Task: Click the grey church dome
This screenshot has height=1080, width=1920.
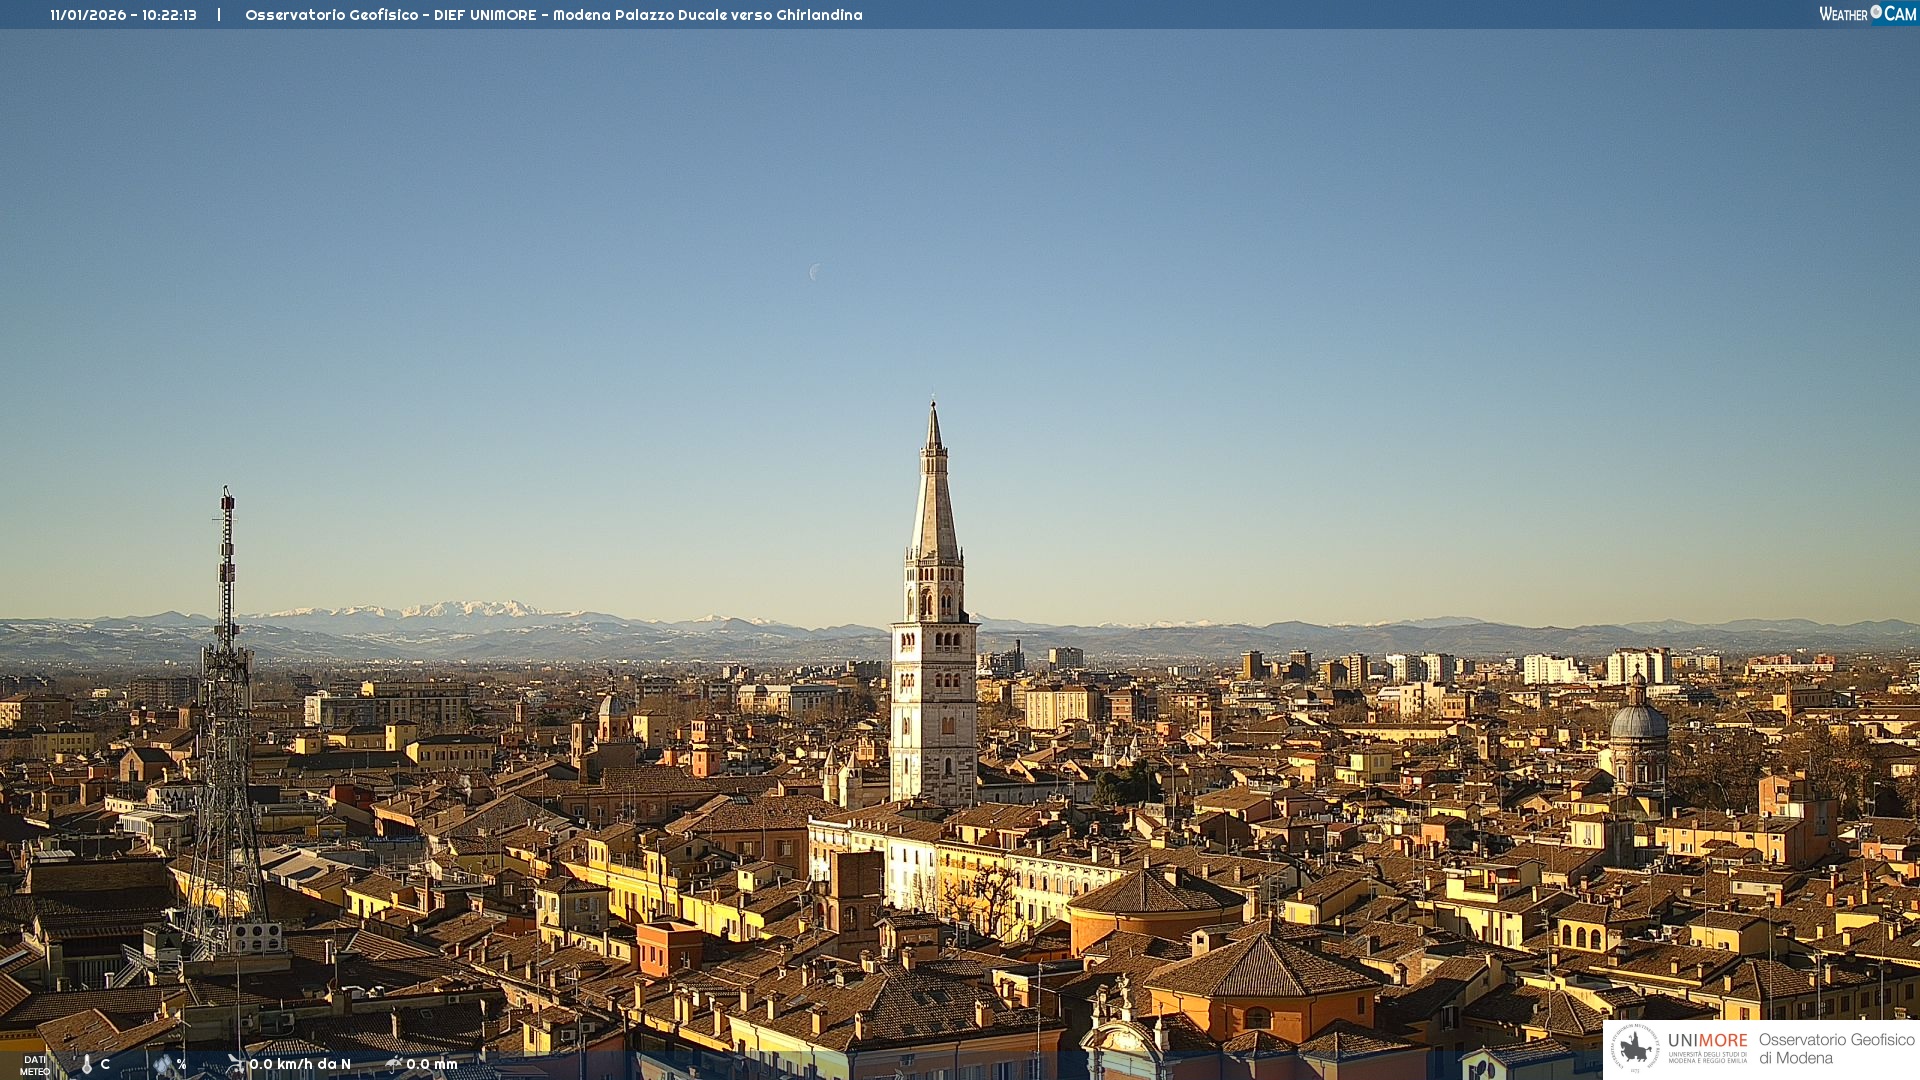Action: [1638, 720]
